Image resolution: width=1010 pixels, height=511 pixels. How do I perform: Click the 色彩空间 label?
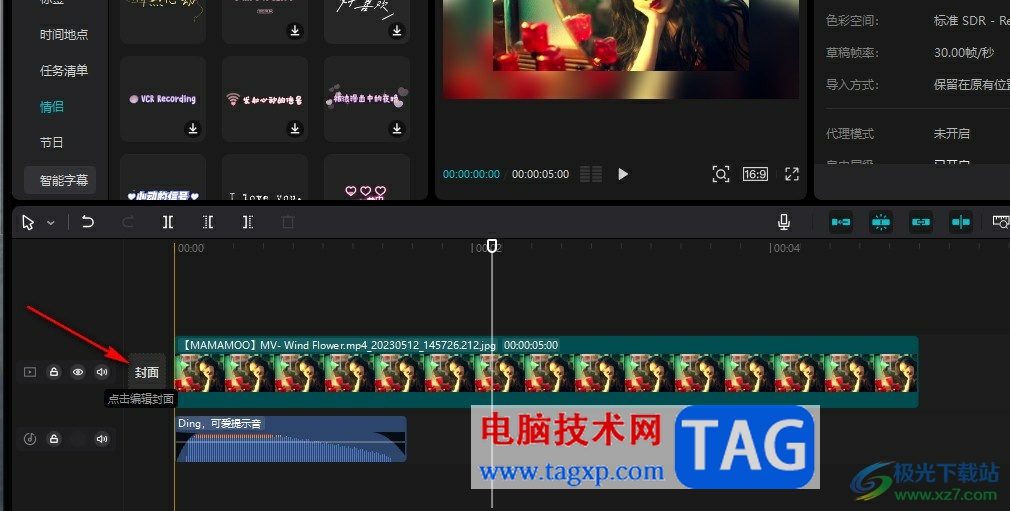(x=852, y=21)
